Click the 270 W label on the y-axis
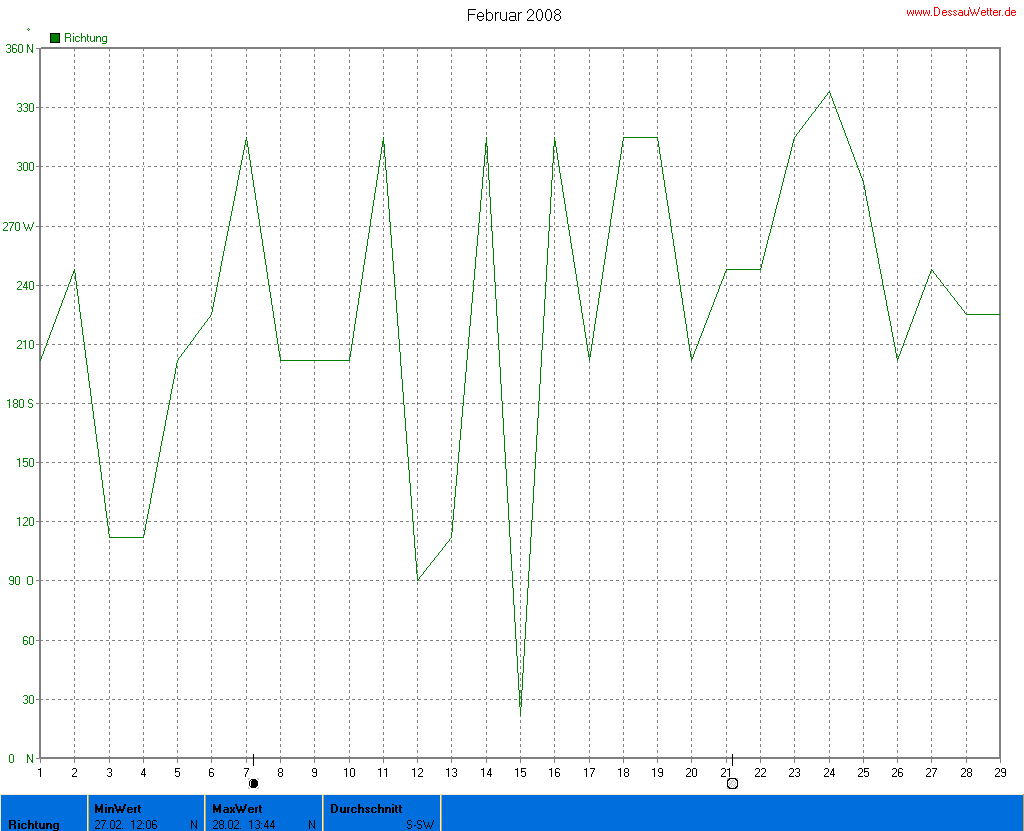The image size is (1024, 831). (18, 227)
